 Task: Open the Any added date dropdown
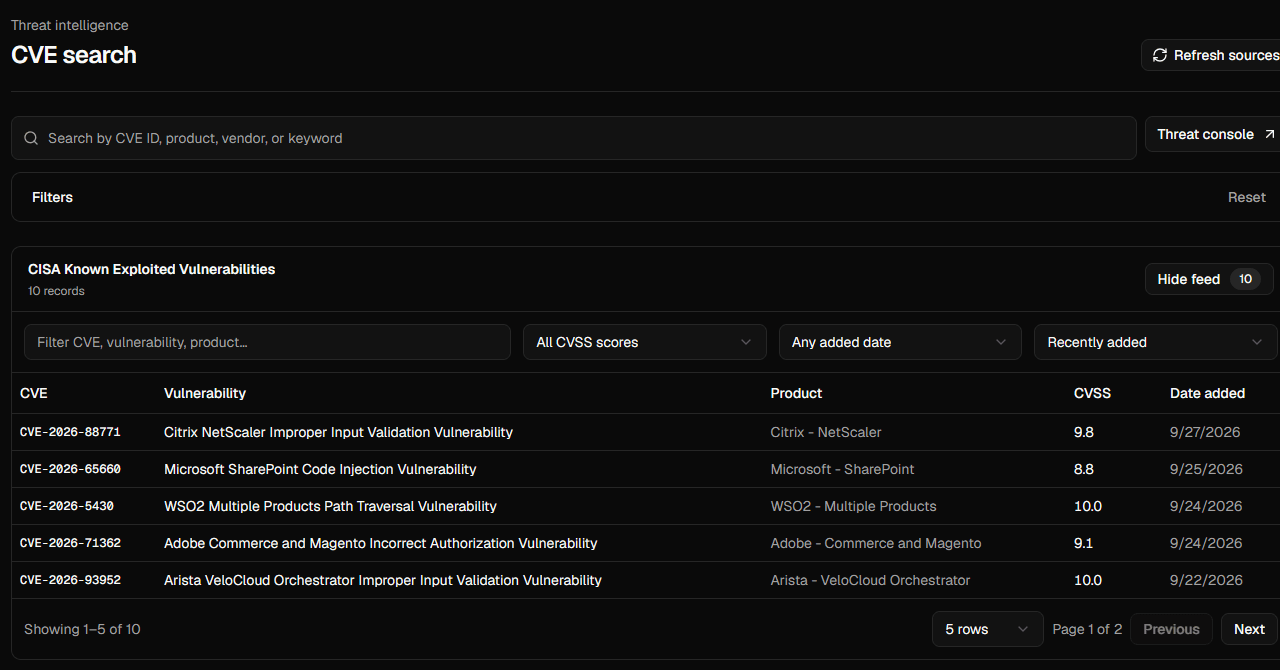pos(900,342)
